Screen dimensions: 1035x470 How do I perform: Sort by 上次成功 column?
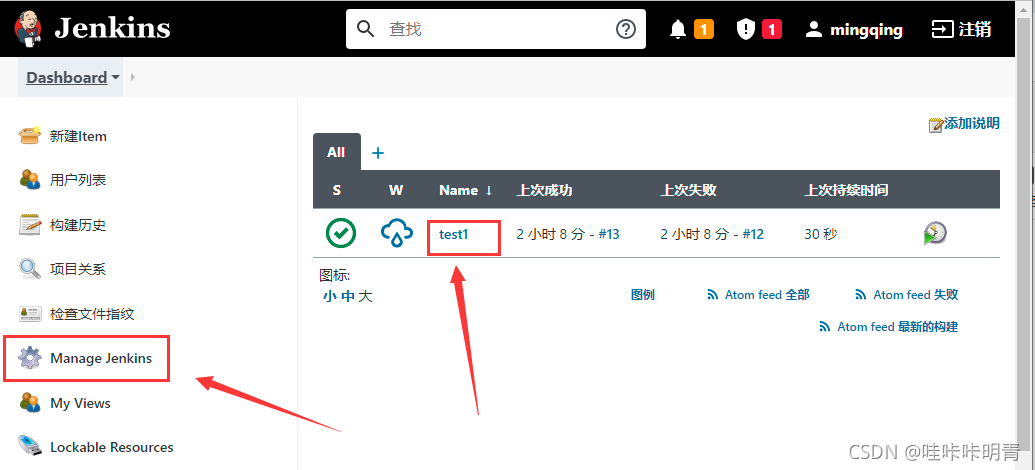click(544, 190)
